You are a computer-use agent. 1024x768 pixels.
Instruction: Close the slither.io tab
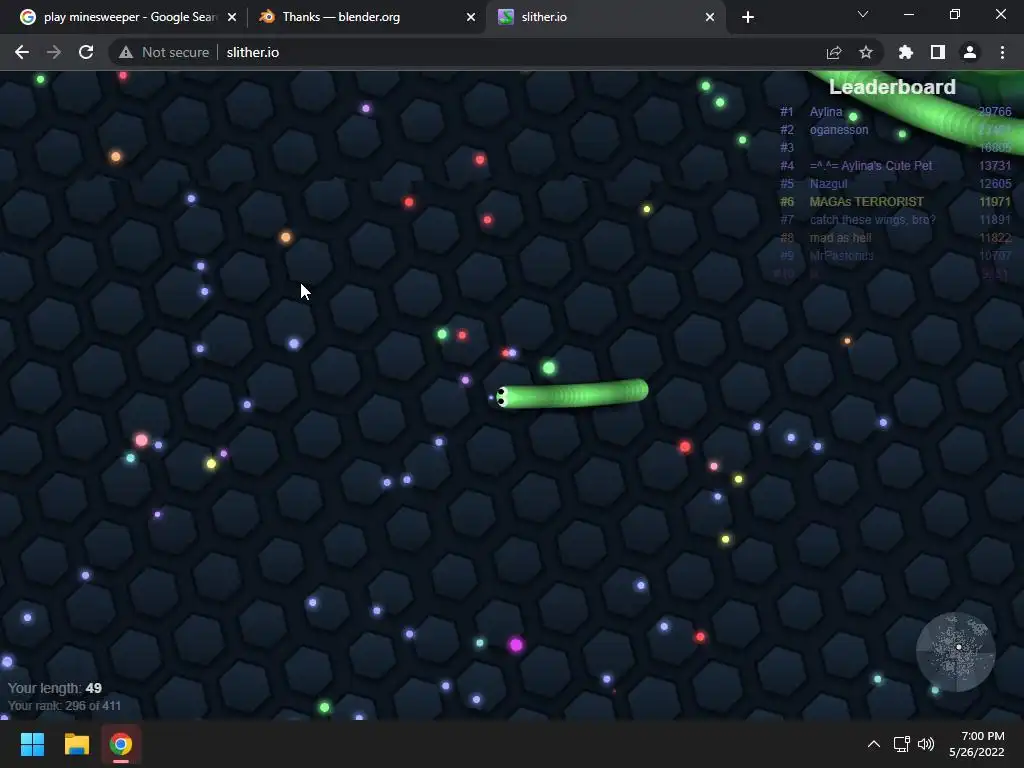pos(710,17)
